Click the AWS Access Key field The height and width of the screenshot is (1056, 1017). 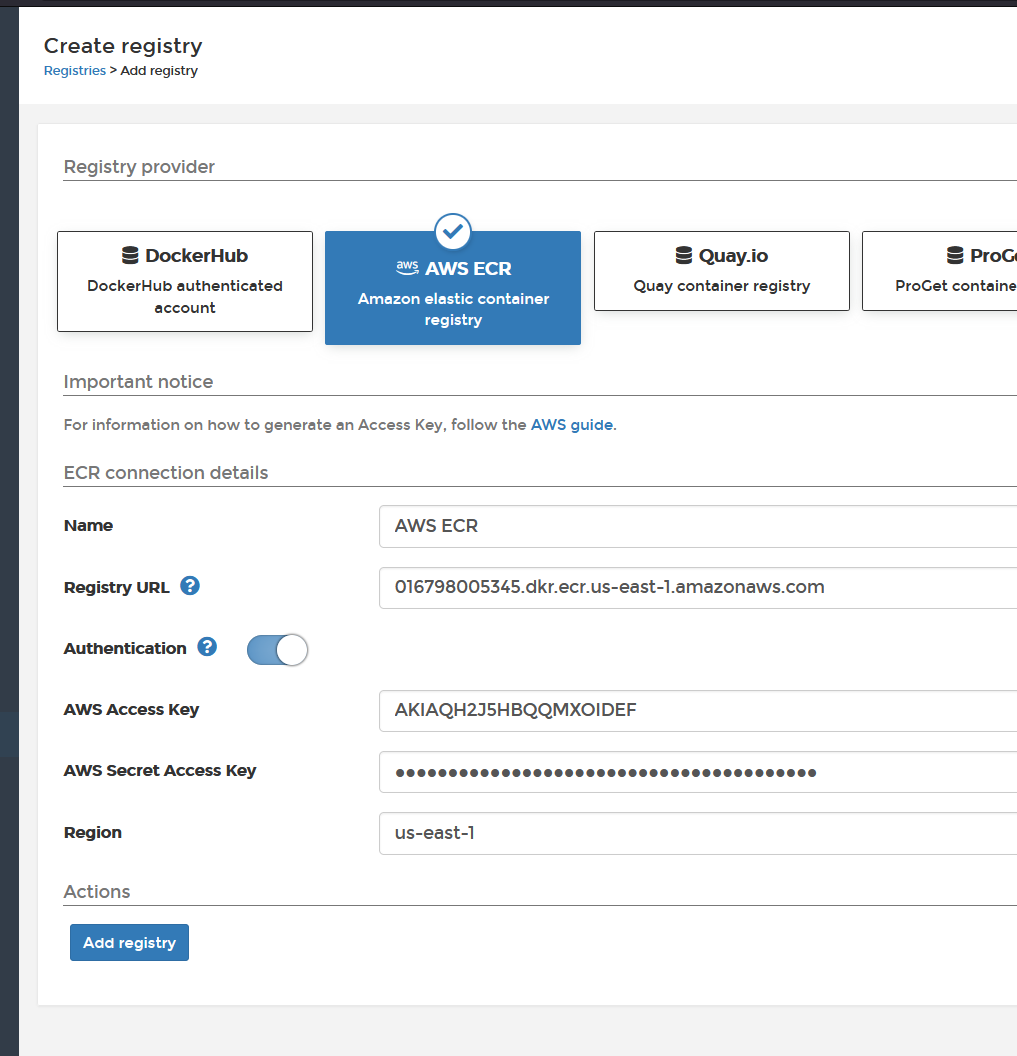(x=698, y=711)
